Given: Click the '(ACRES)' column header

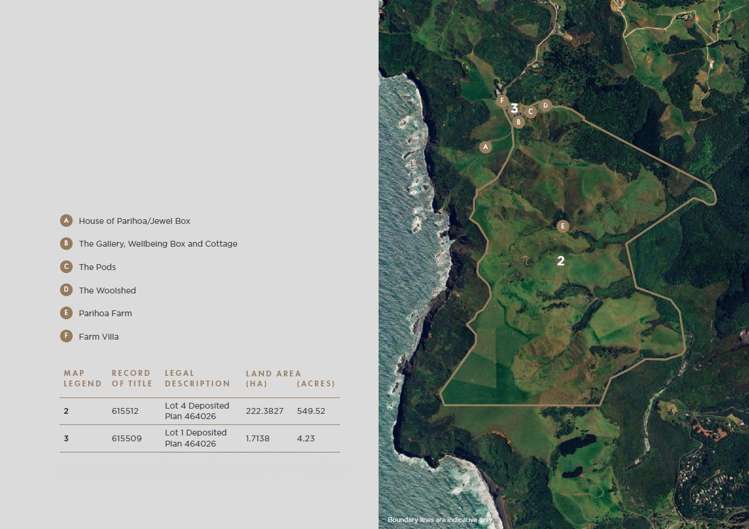Looking at the screenshot, I should (x=316, y=383).
